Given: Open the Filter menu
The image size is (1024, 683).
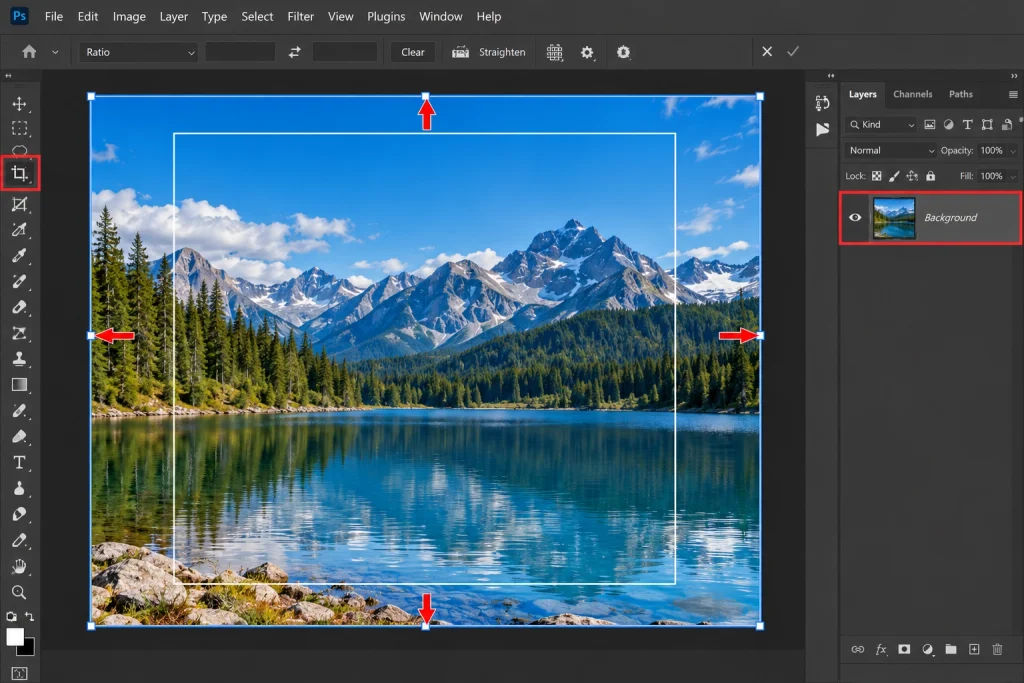Looking at the screenshot, I should point(300,16).
